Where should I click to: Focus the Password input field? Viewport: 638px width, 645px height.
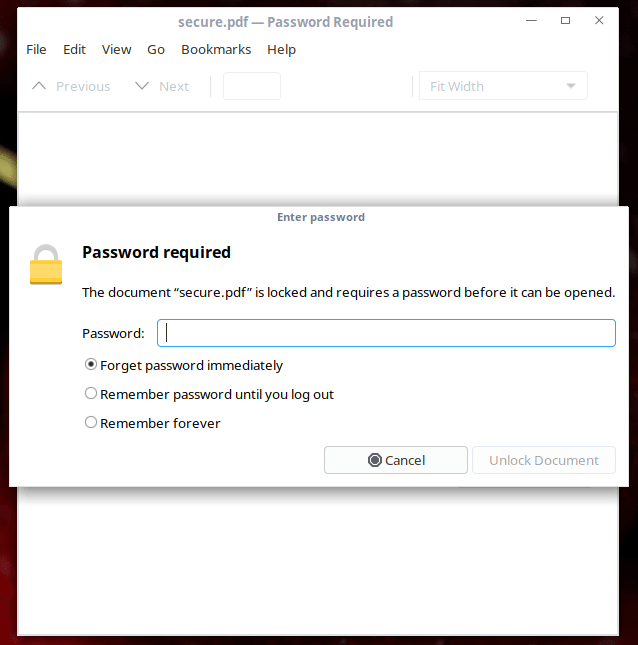point(386,333)
